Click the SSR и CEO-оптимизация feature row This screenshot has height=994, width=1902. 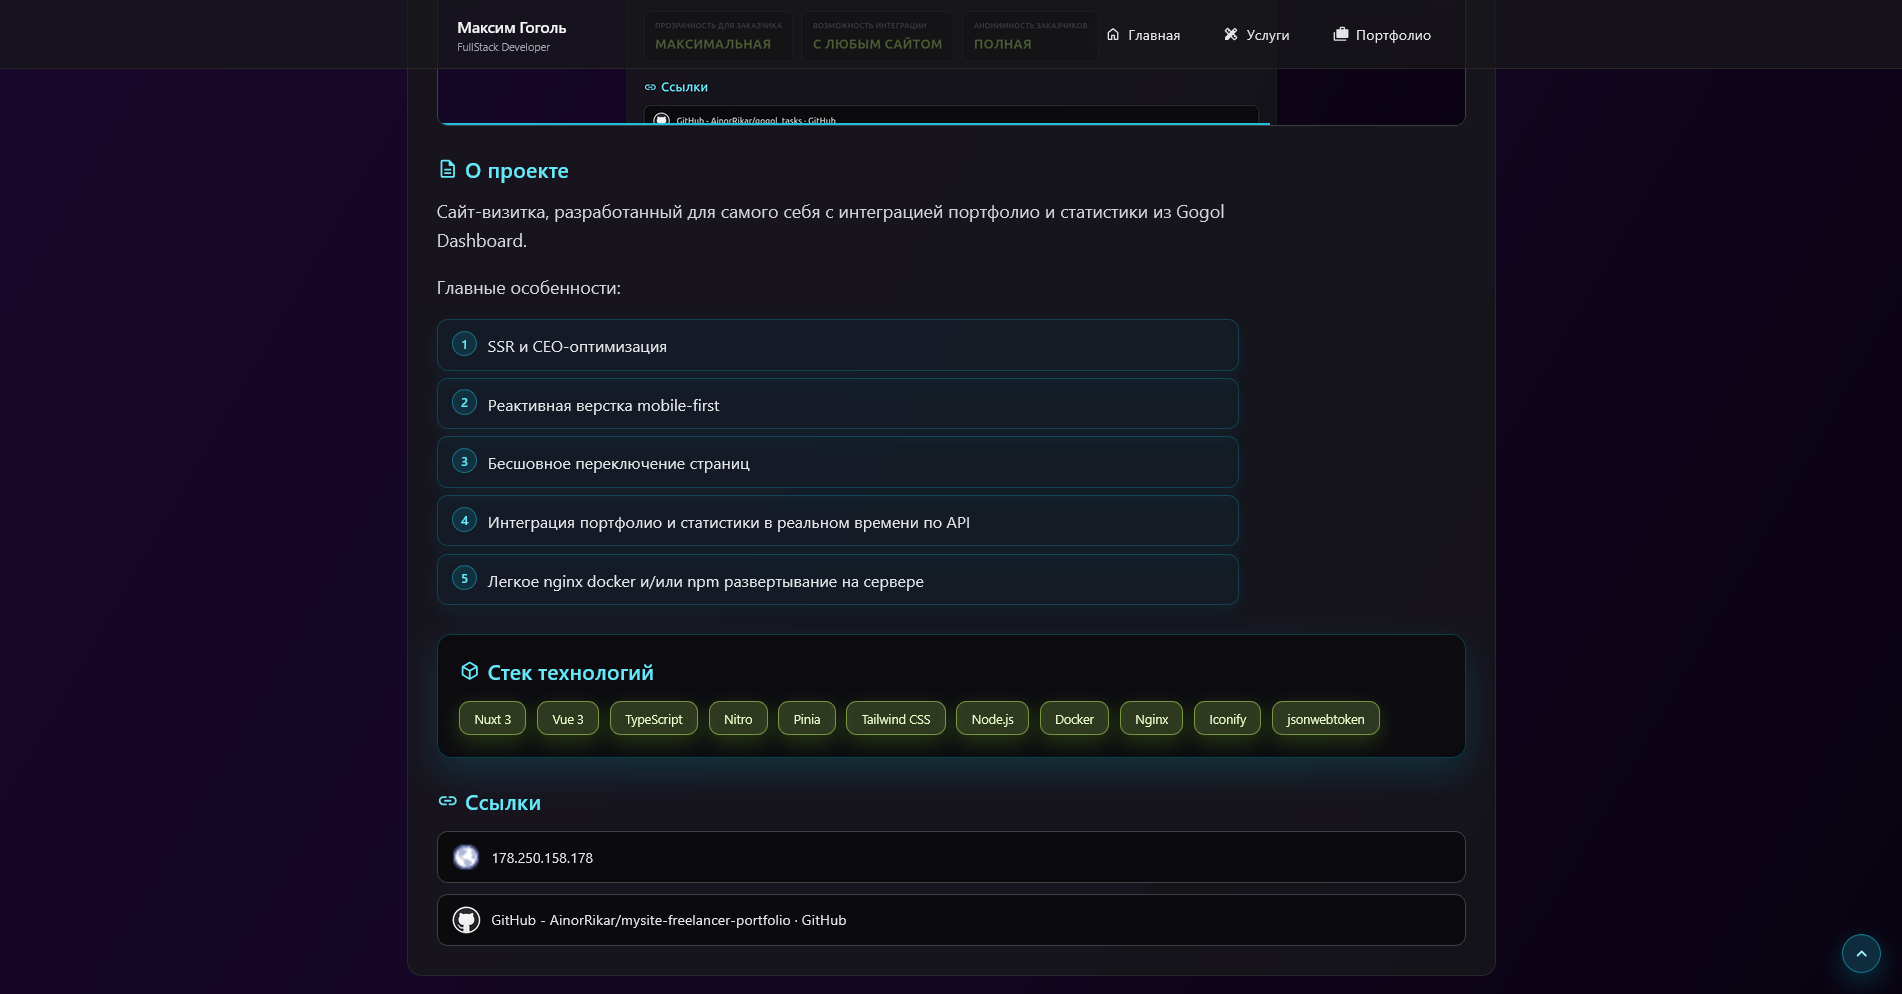[x=838, y=345]
